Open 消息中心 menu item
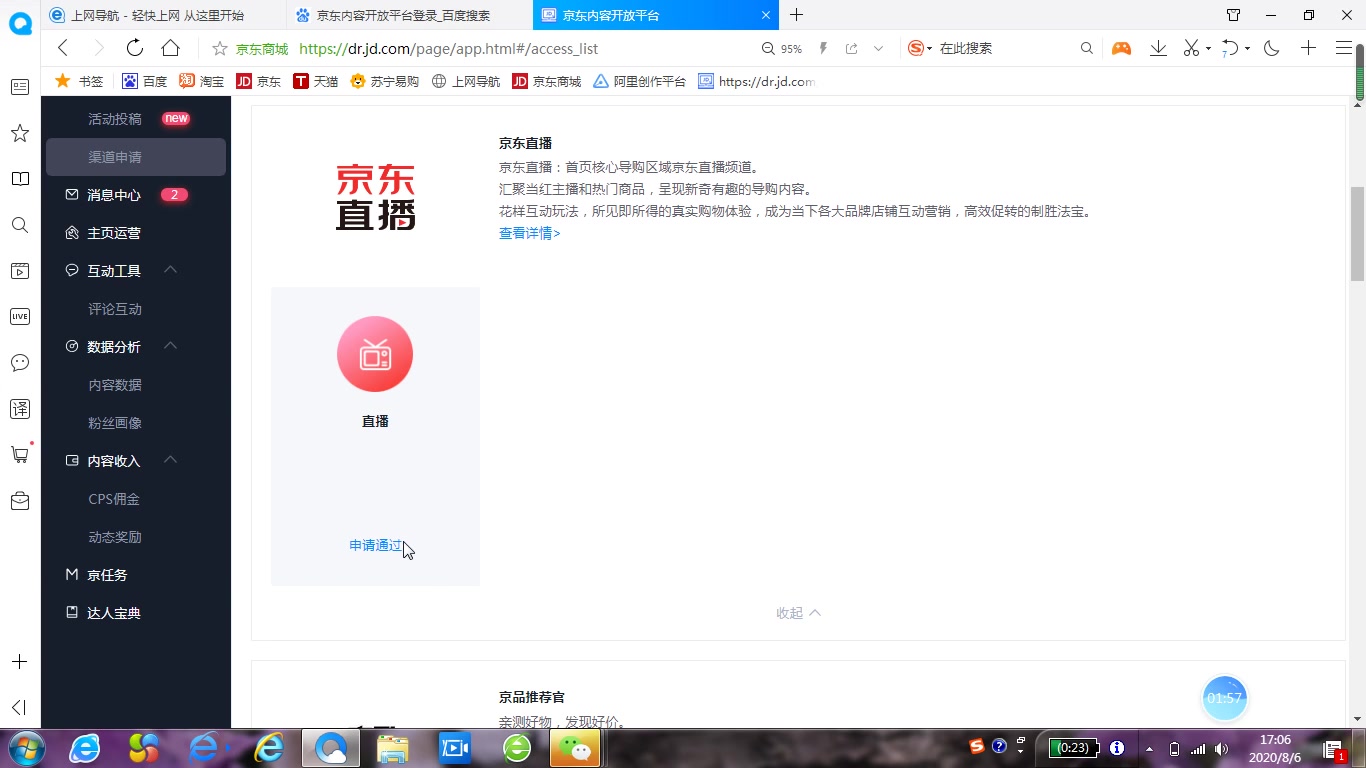The height and width of the screenshot is (768, 1366). click(114, 195)
